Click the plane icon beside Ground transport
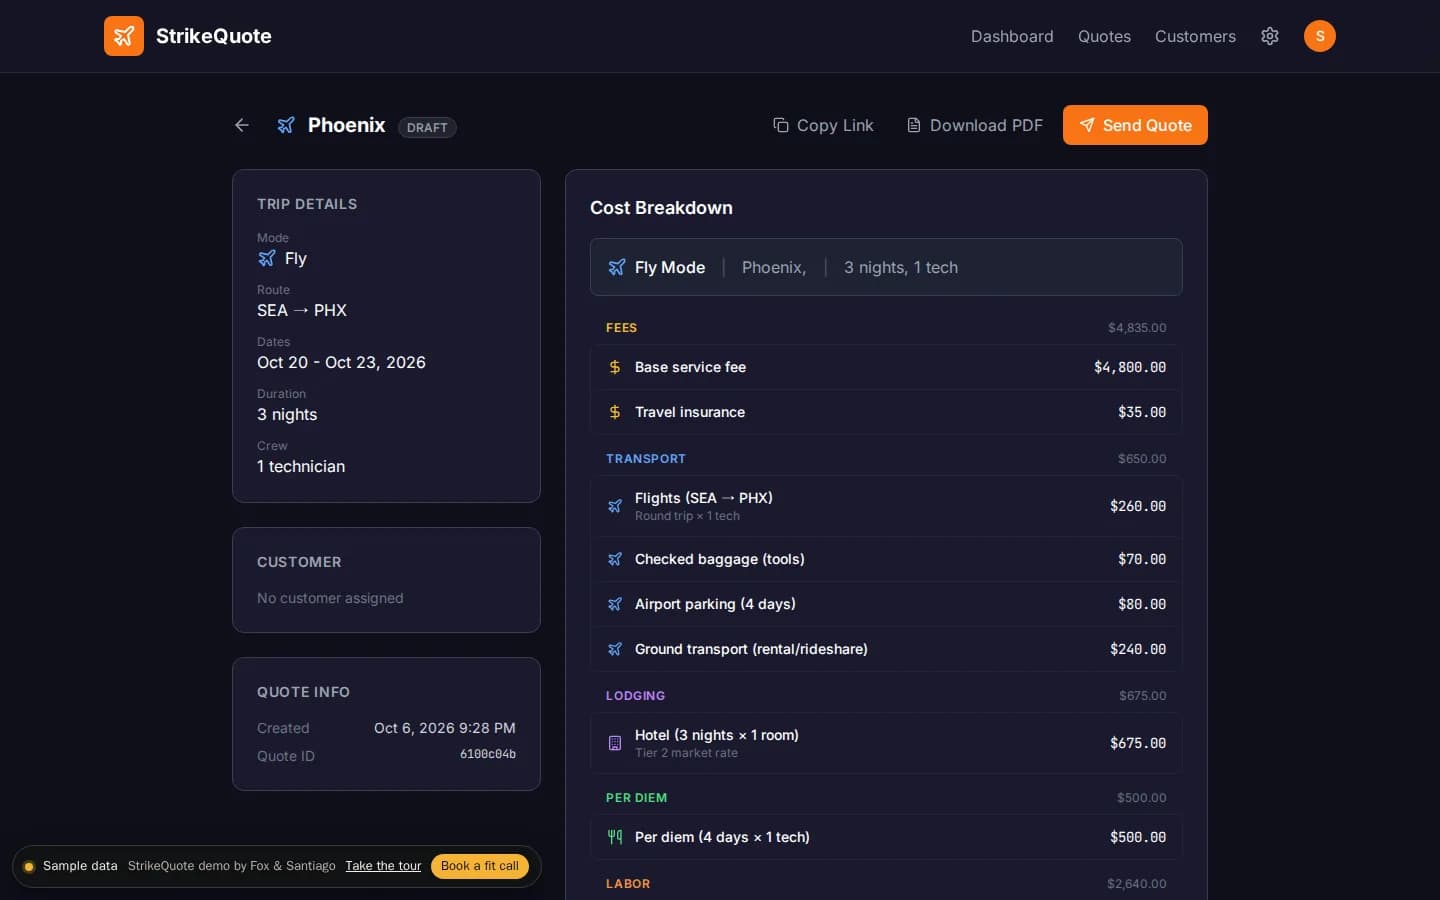 point(615,649)
